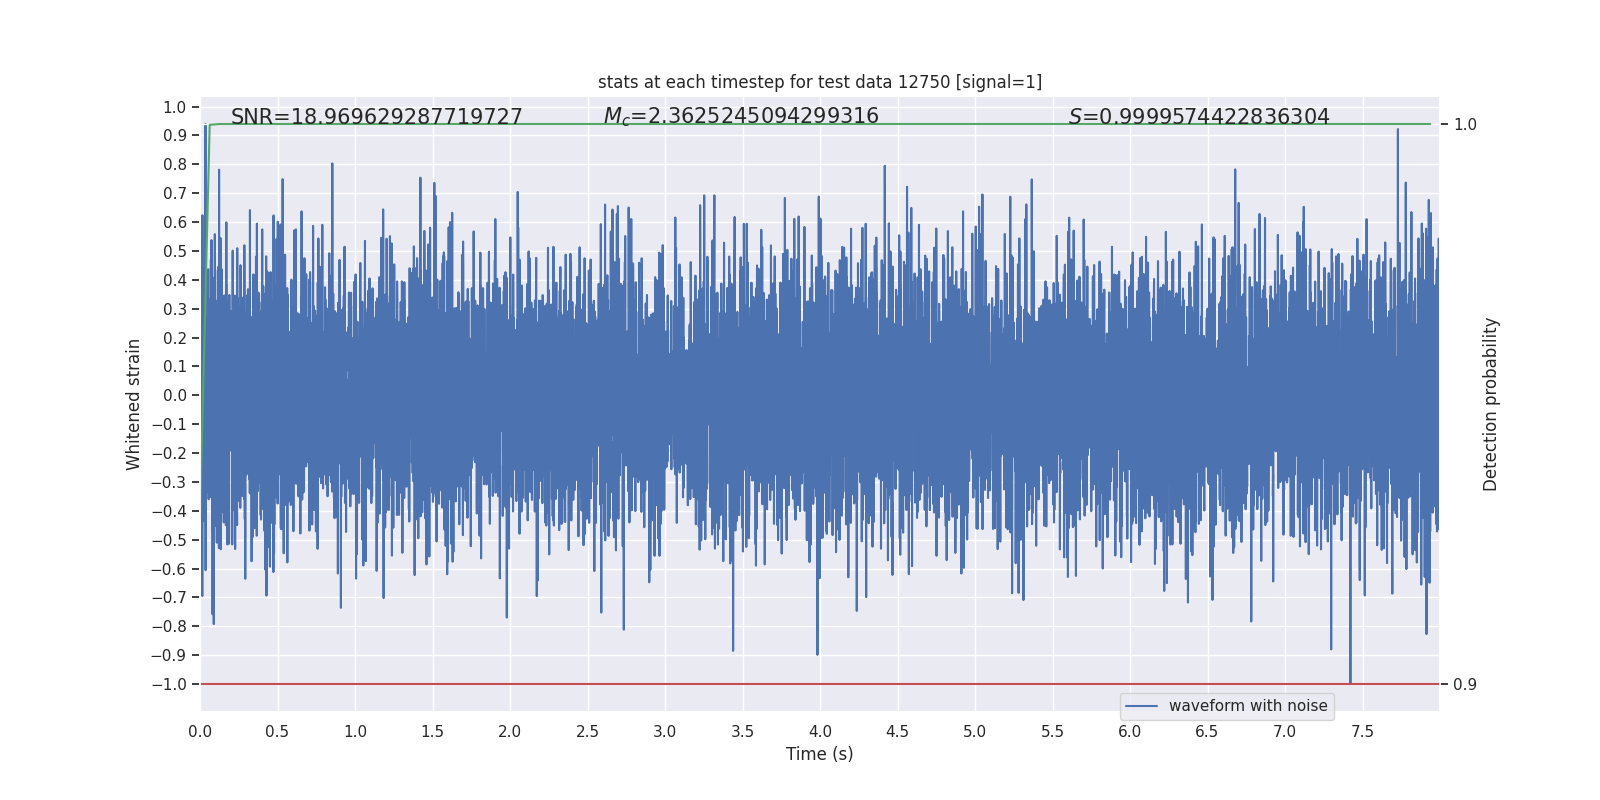Click the −0.5 tick on the strain axis
The width and height of the screenshot is (1600, 800).
169,540
